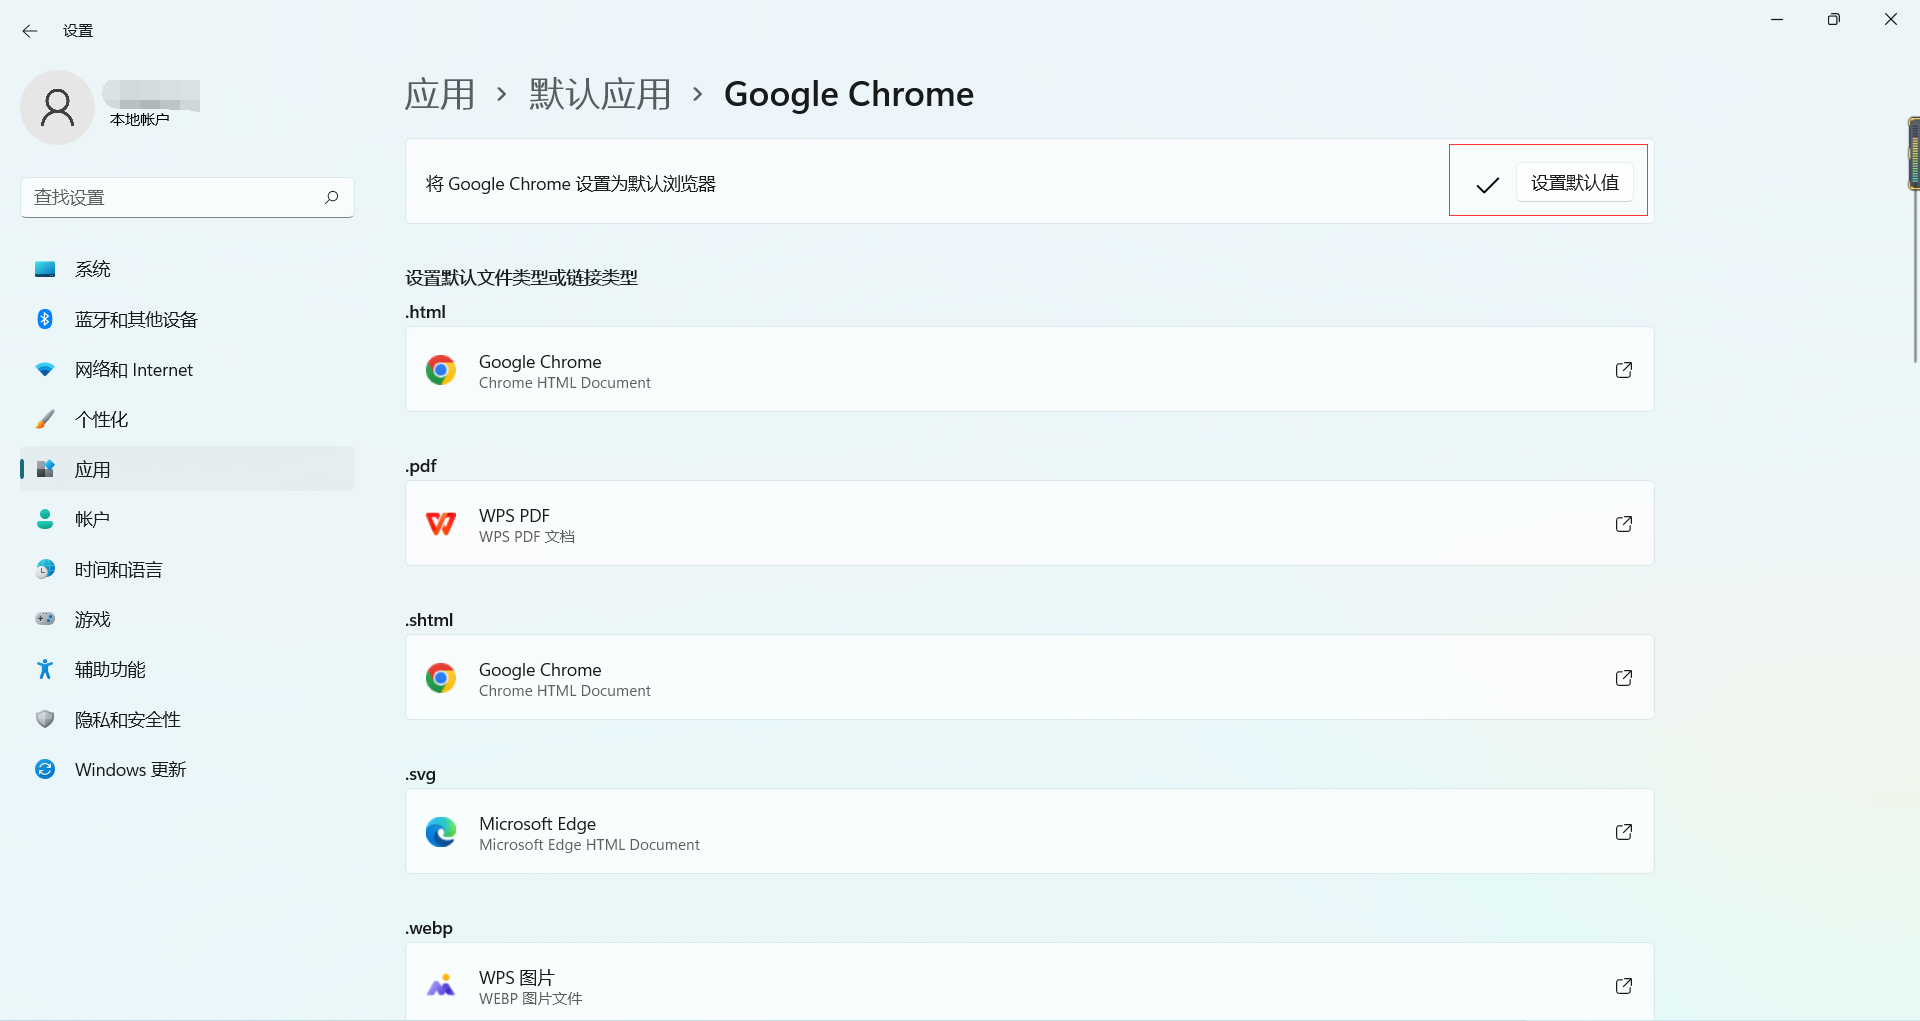The image size is (1920, 1021).
Task: Open the user account avatar
Action: 57,107
